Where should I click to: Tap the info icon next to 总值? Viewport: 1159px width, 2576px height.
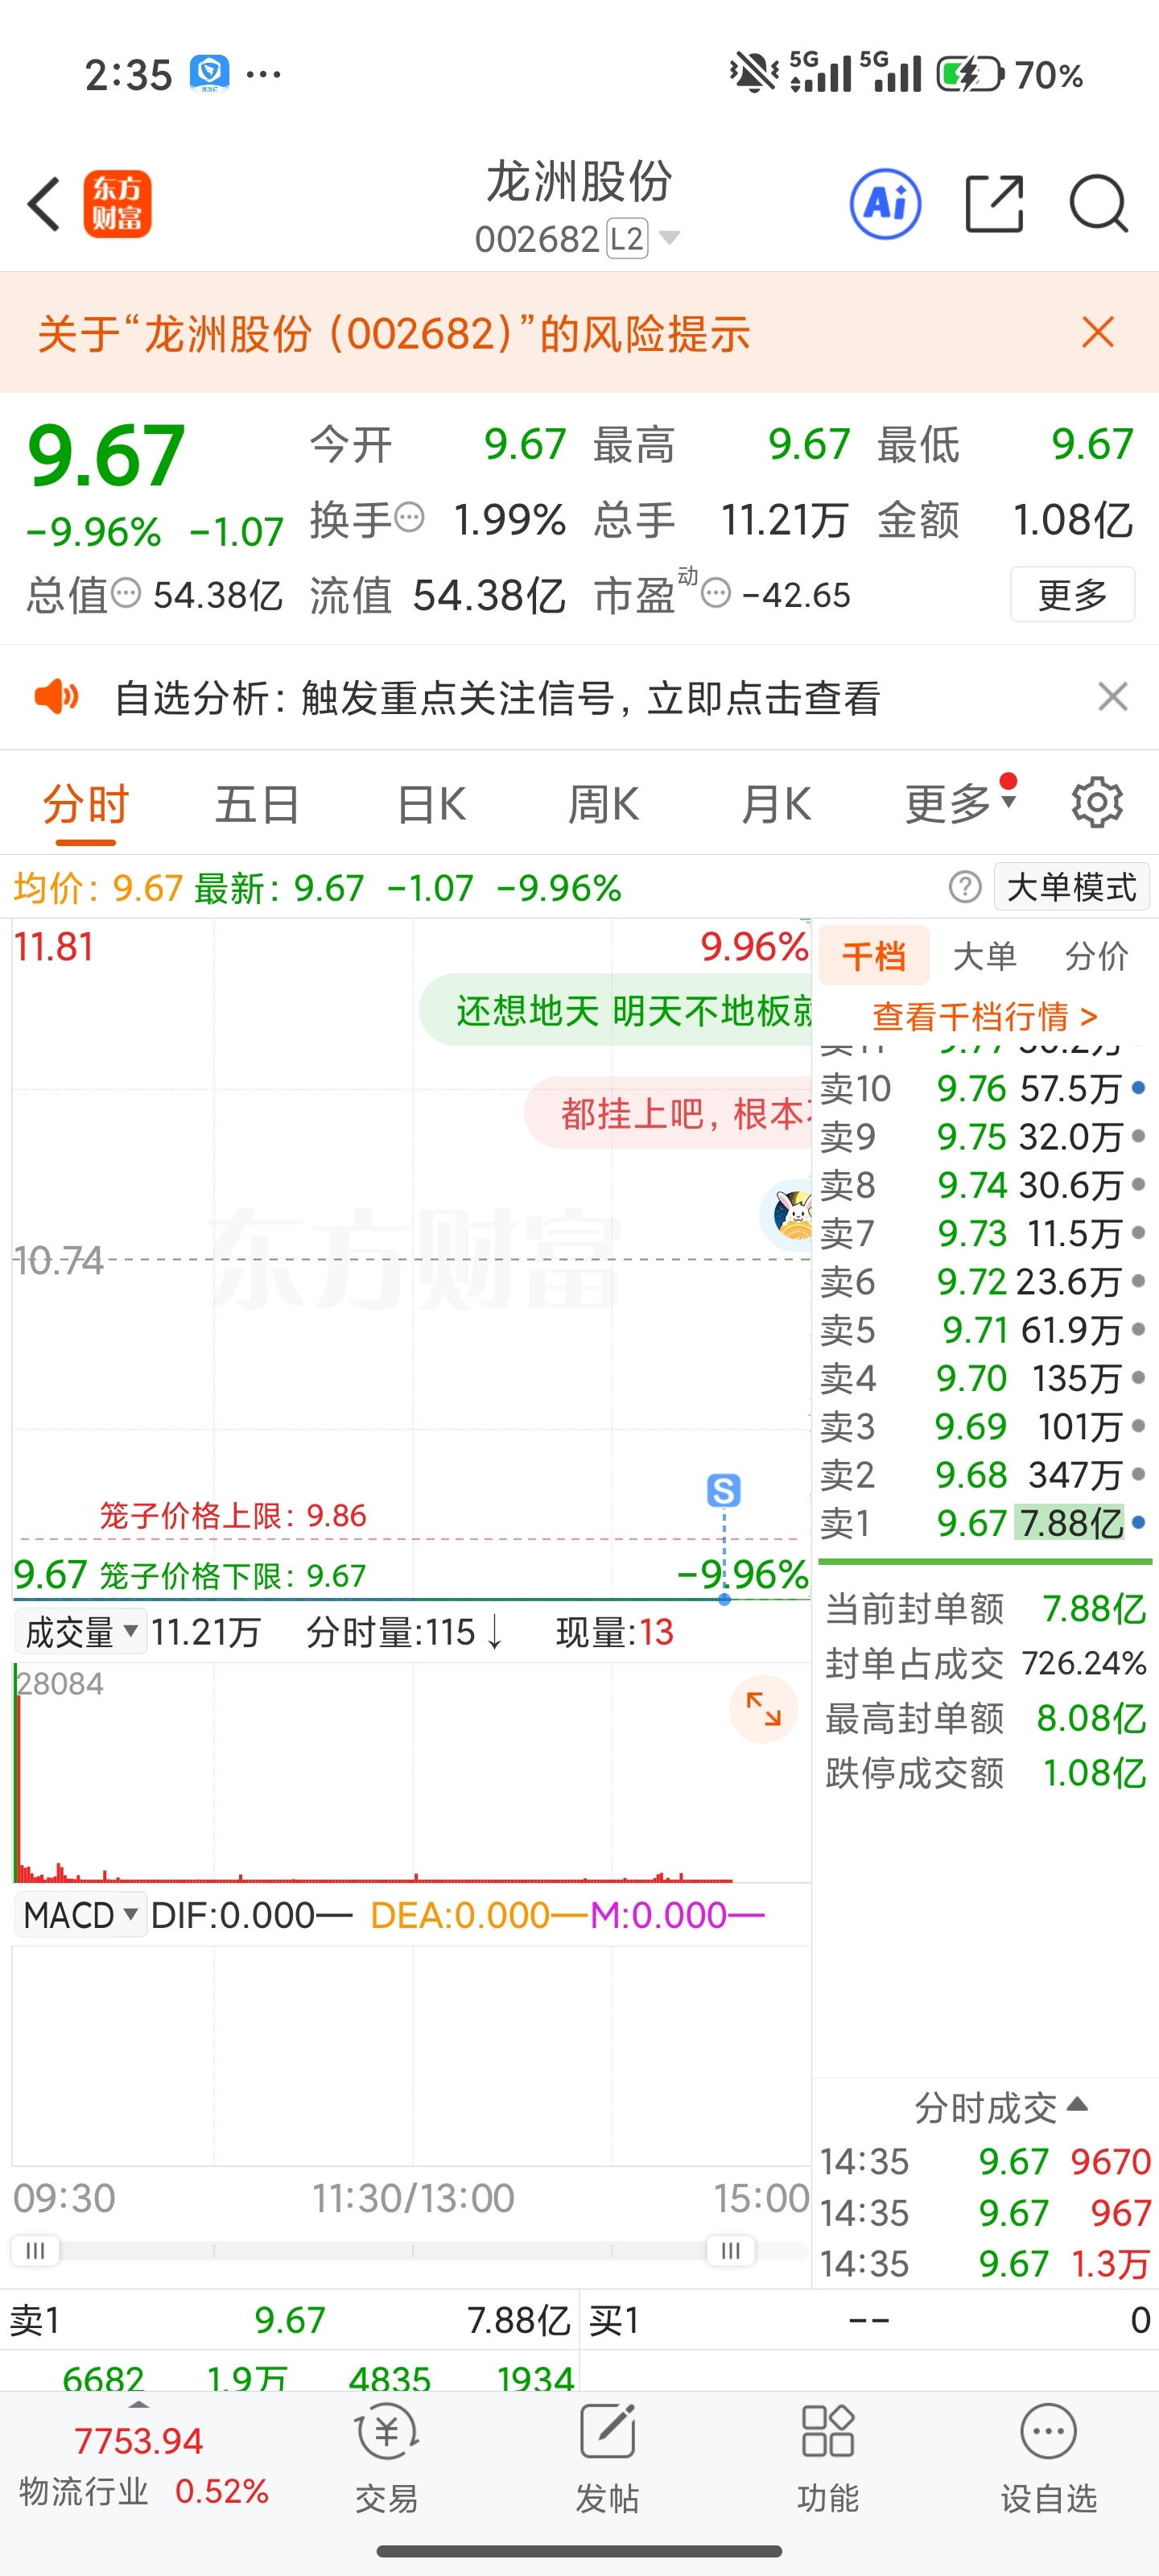tap(126, 593)
